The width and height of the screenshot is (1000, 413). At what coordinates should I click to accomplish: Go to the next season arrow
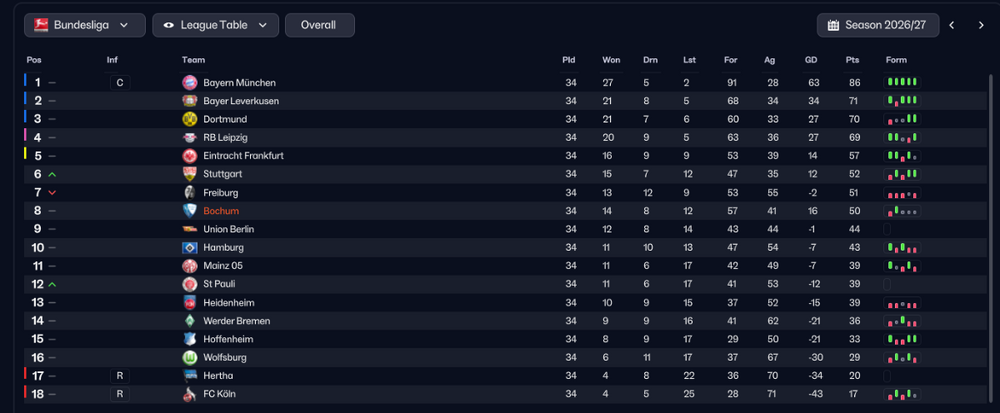tap(981, 25)
